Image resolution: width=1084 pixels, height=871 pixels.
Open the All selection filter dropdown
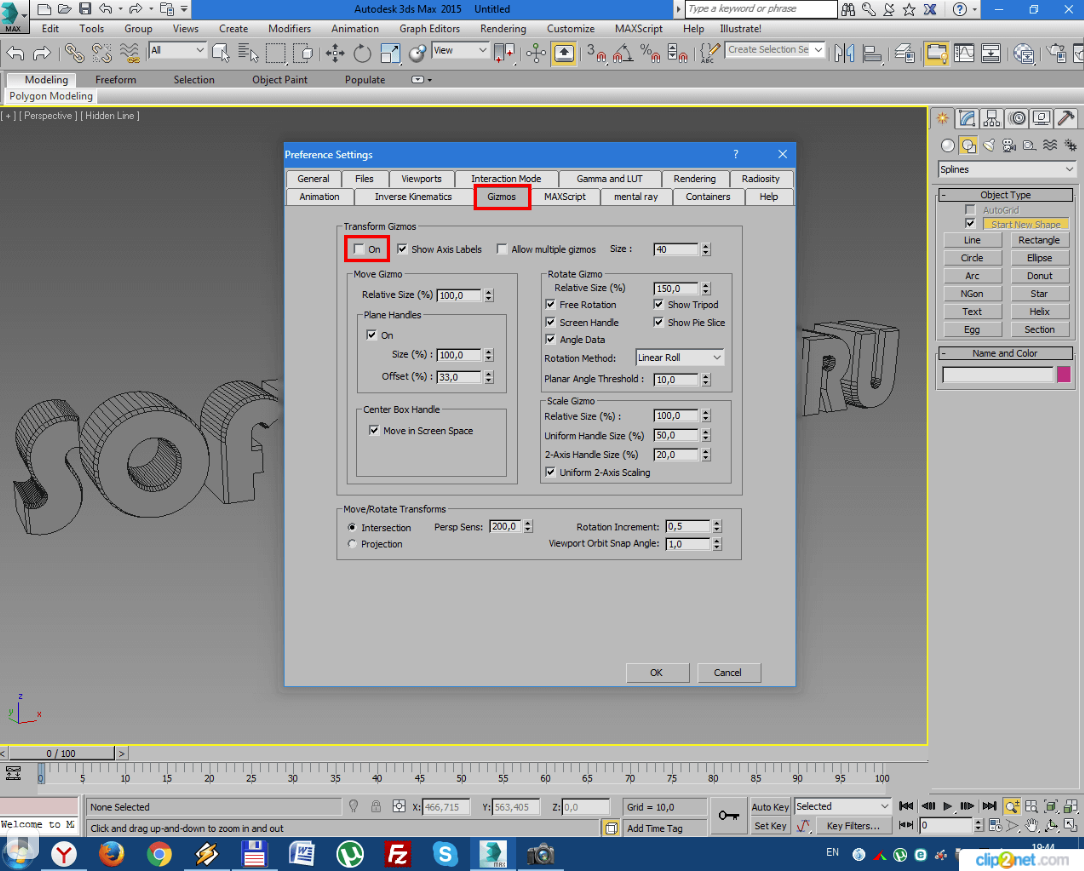tap(178, 50)
